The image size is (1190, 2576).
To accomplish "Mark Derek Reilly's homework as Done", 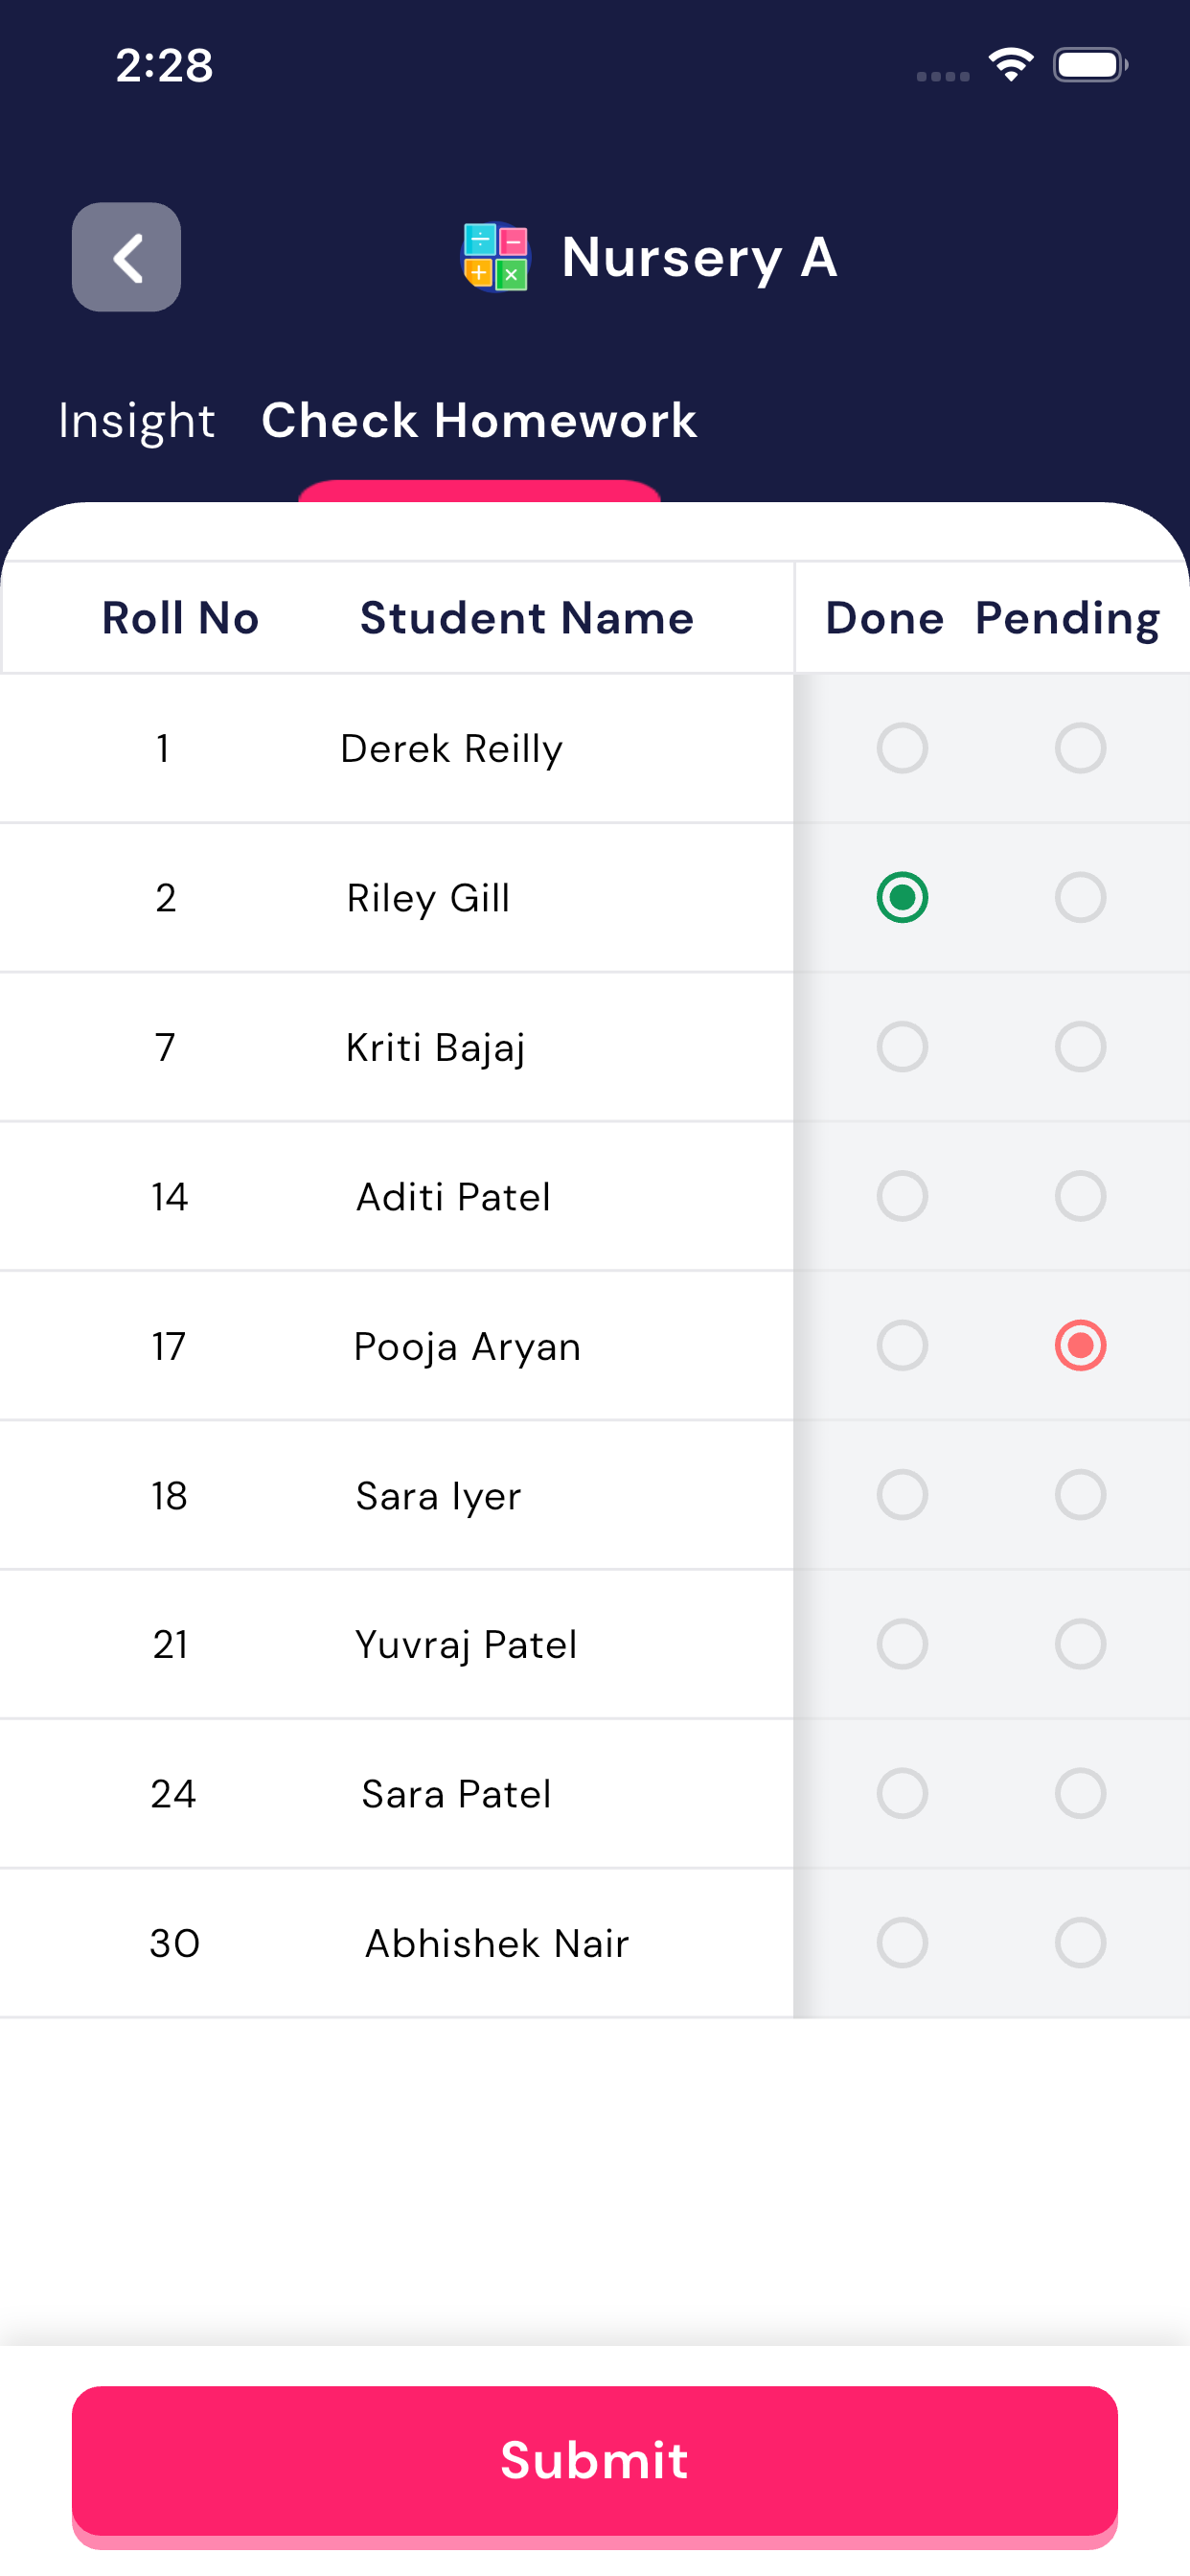I will 902,748.
